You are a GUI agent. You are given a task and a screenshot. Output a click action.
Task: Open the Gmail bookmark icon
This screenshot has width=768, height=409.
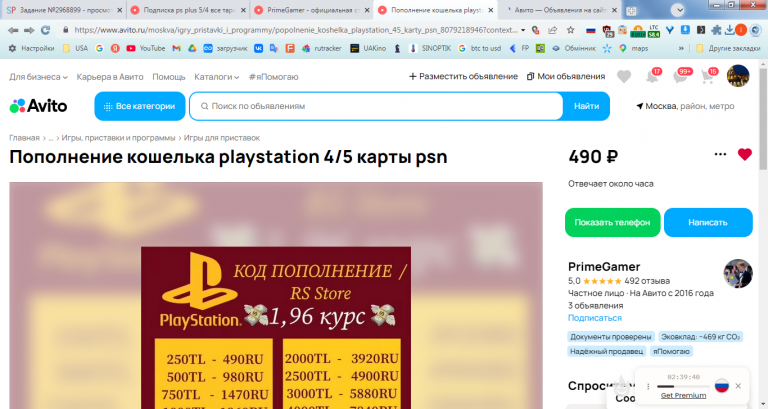(176, 48)
